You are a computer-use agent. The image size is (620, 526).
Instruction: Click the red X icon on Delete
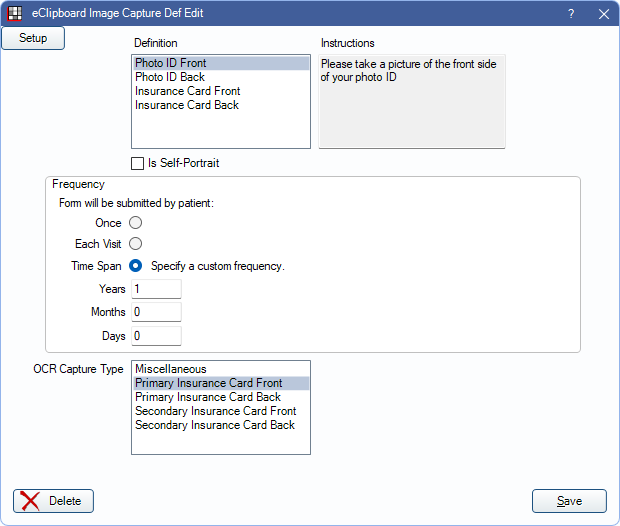tap(32, 501)
